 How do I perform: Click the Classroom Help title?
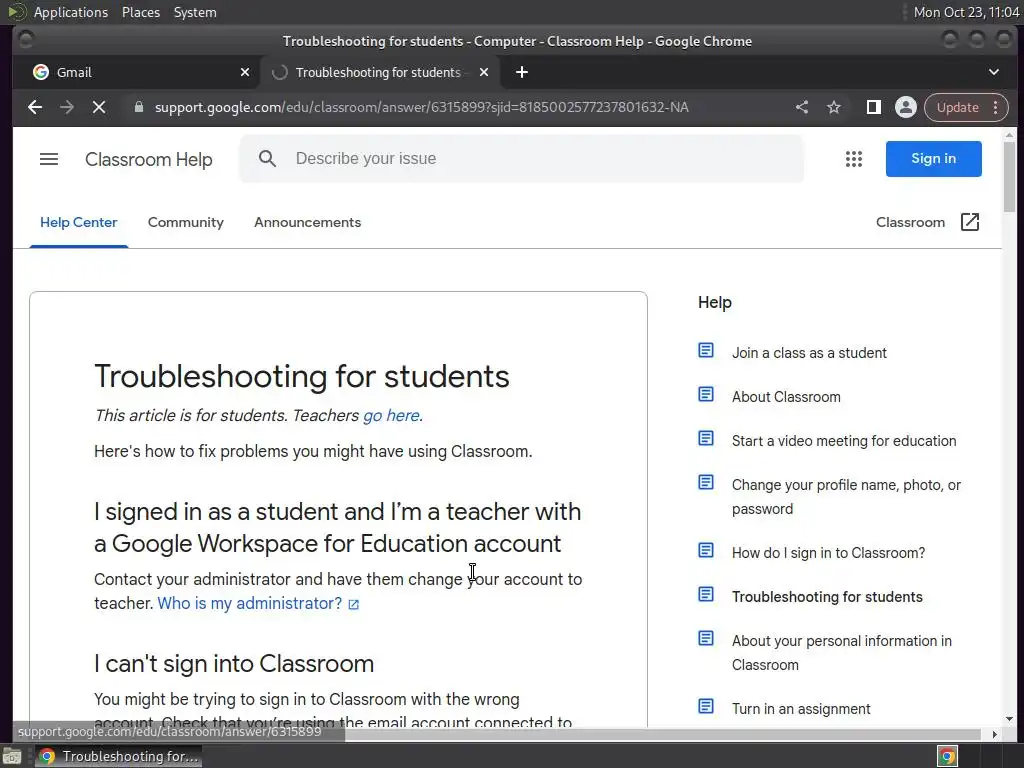point(149,159)
